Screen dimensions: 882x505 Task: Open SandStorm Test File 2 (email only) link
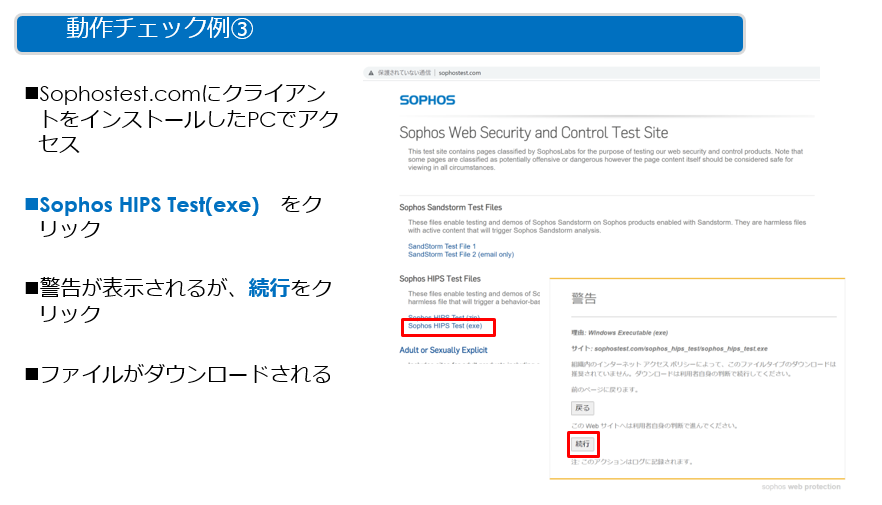[461, 254]
